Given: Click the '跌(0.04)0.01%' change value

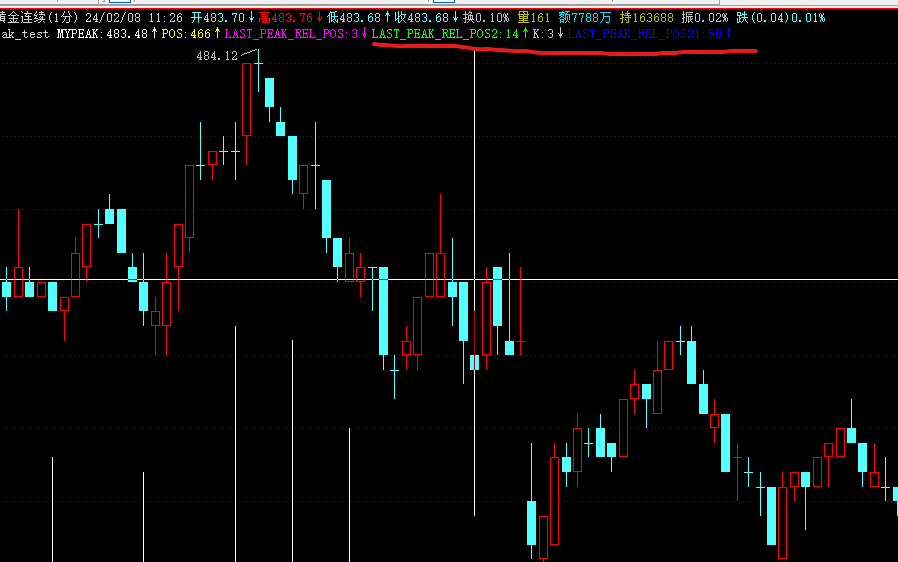Looking at the screenshot, I should pyautogui.click(x=781, y=18).
